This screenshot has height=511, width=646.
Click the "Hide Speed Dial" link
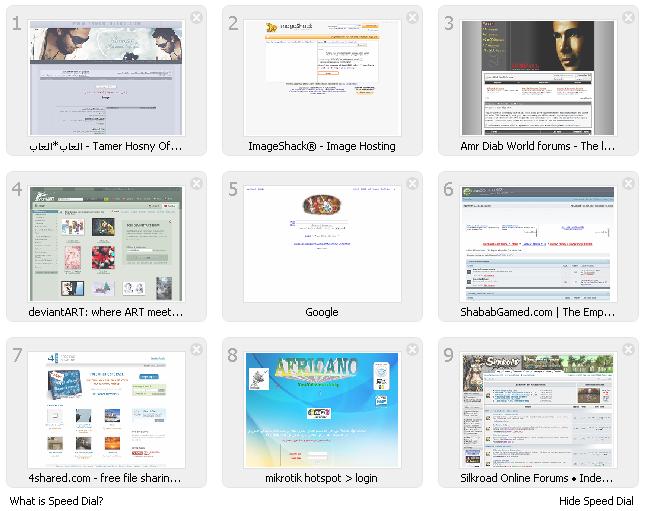tap(596, 501)
